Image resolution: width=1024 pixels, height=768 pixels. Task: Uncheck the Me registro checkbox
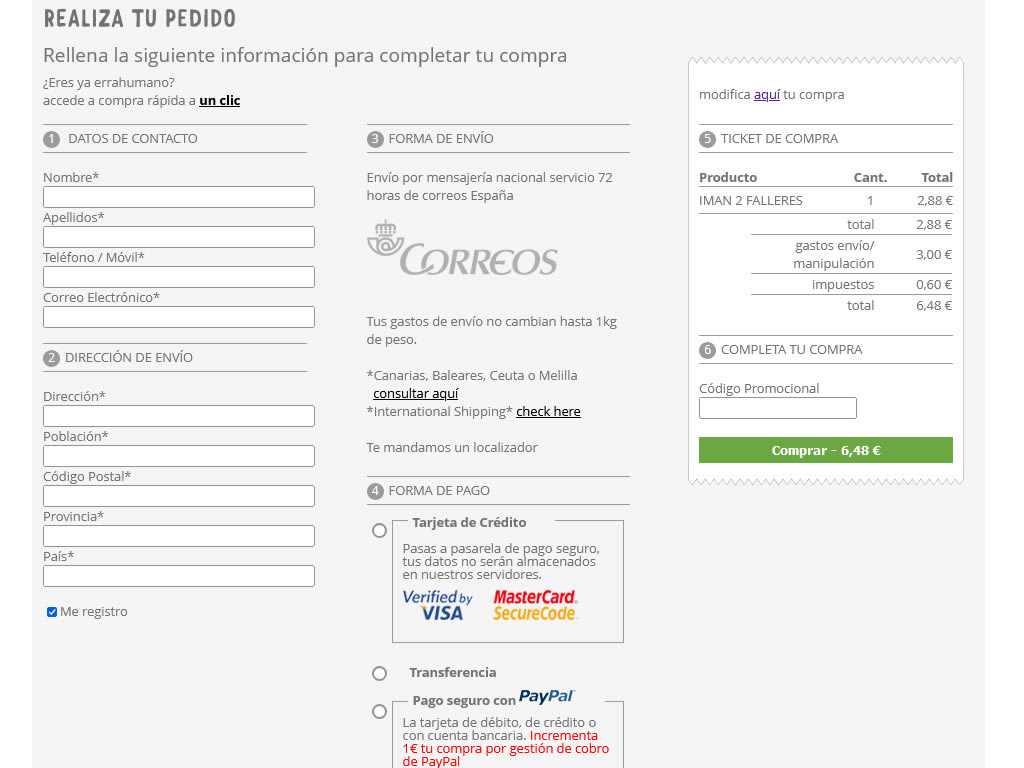tap(52, 612)
